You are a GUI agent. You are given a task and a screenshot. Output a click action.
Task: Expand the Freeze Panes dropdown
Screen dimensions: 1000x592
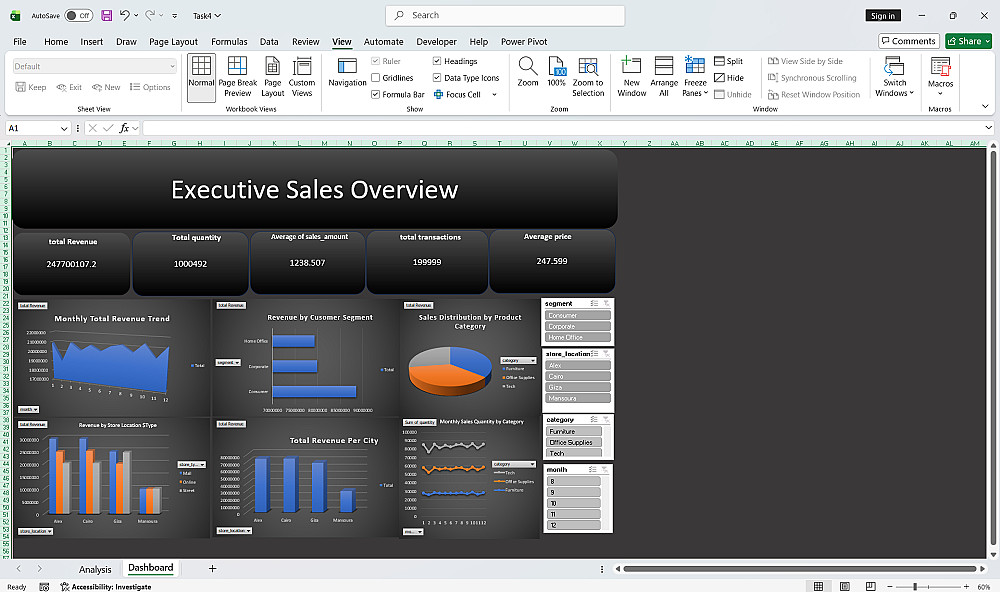pos(695,77)
